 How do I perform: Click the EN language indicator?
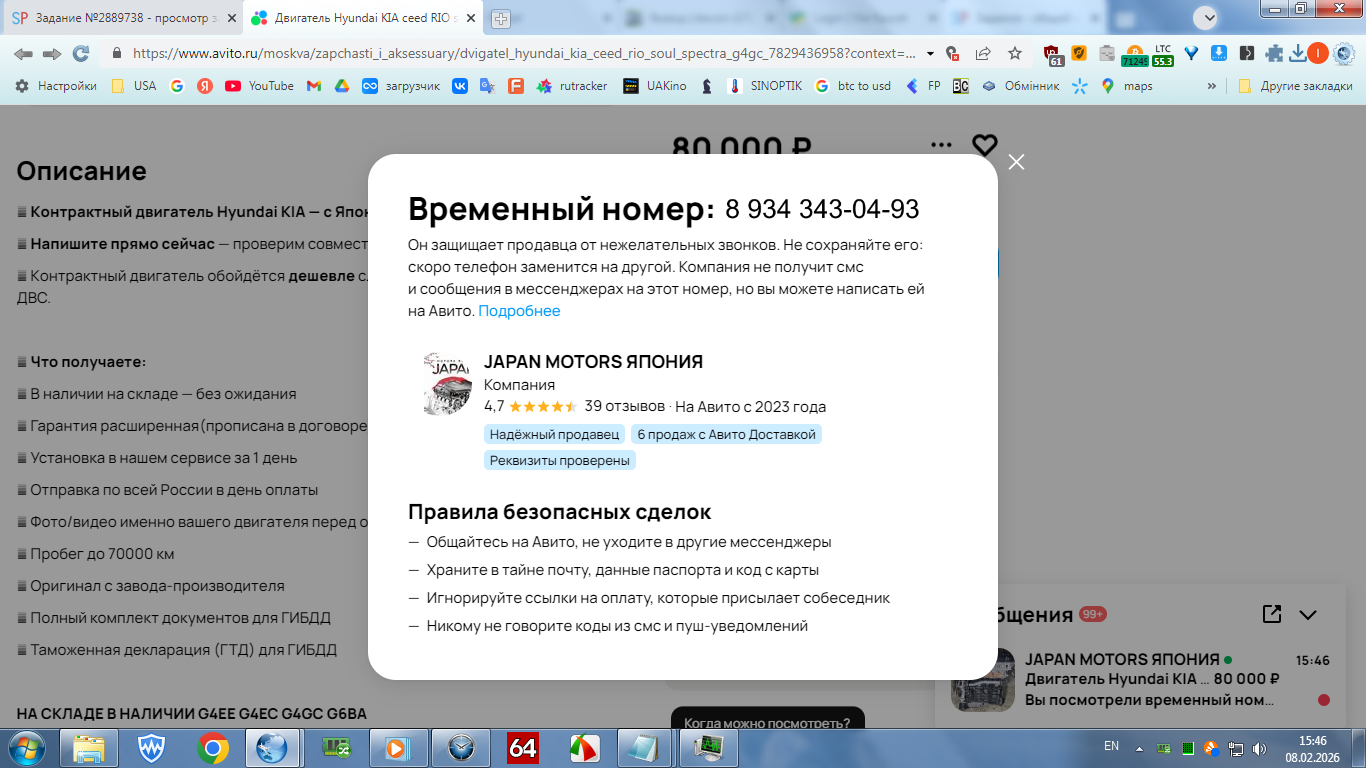pos(1111,746)
